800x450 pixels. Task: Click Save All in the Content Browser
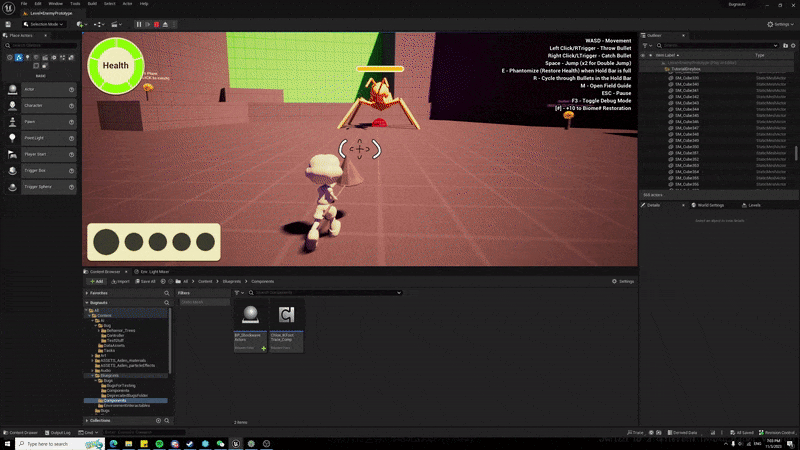(x=145, y=282)
